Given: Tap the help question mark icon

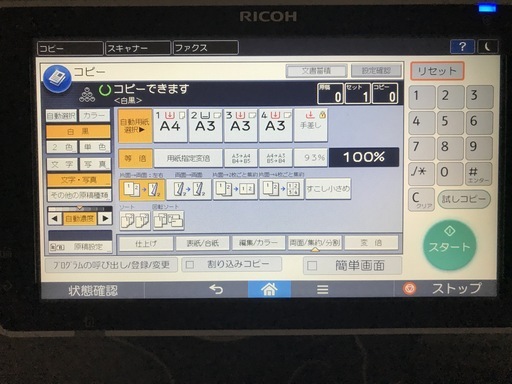Looking at the screenshot, I should (x=462, y=47).
